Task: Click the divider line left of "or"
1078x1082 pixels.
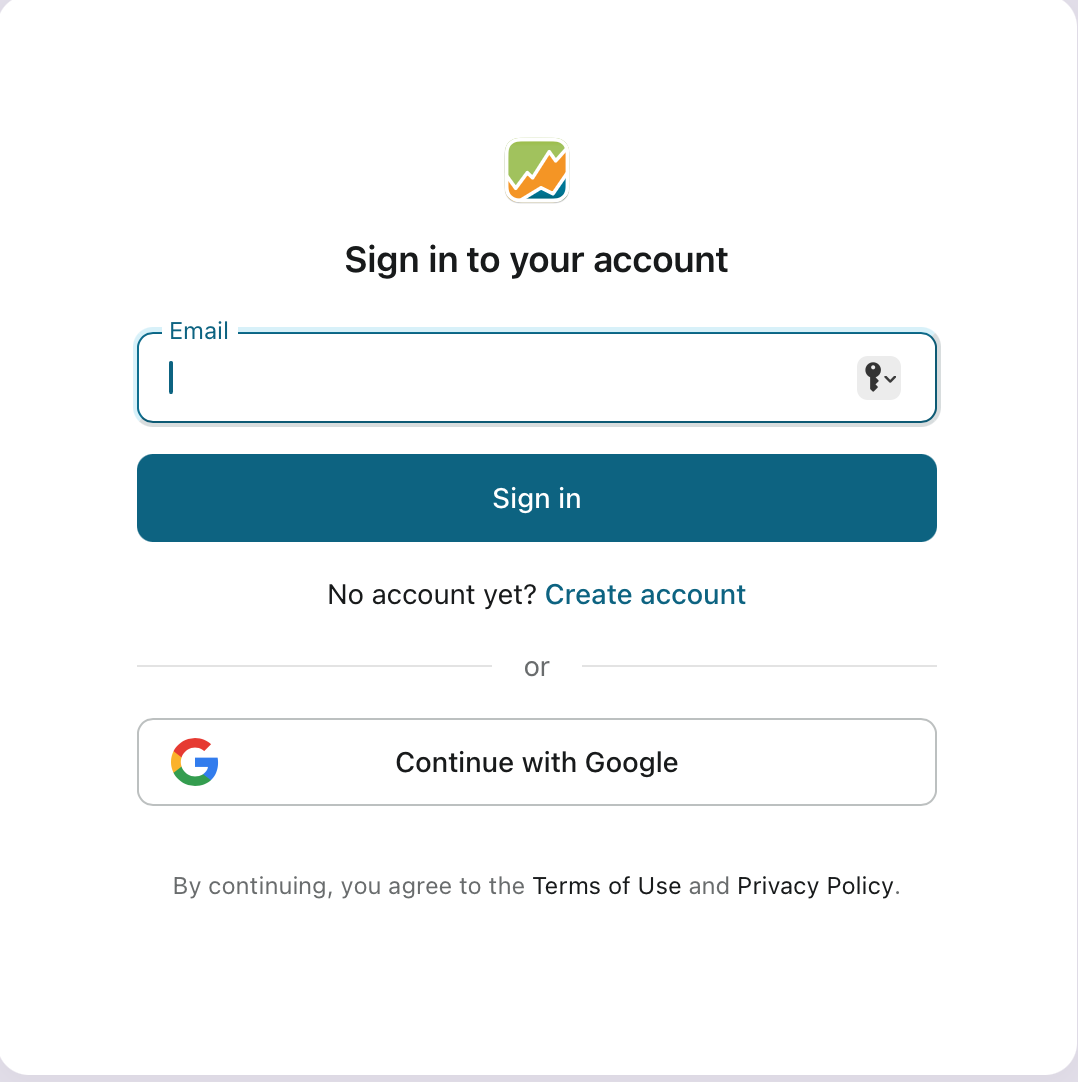Action: (314, 666)
